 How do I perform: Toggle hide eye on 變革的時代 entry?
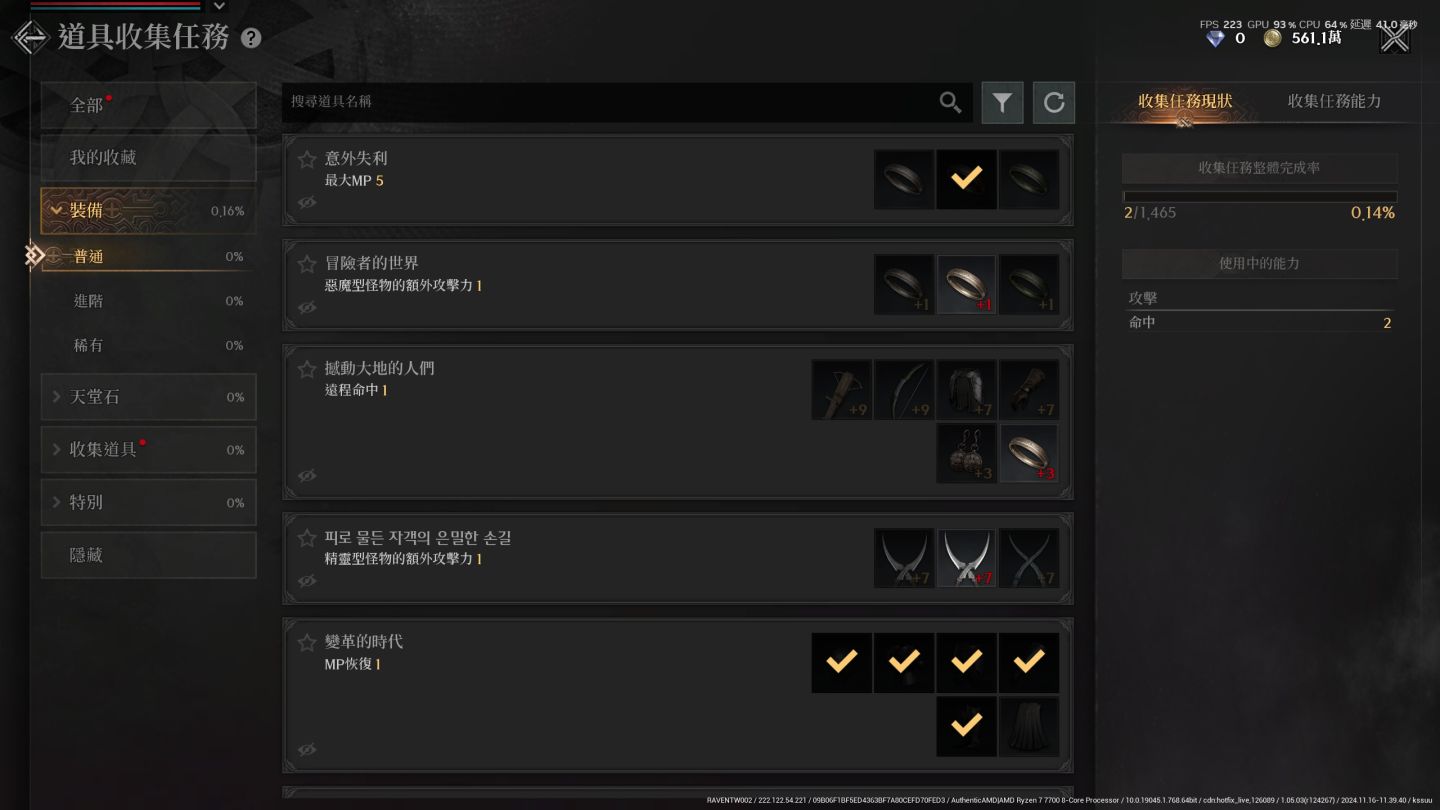pyautogui.click(x=307, y=750)
